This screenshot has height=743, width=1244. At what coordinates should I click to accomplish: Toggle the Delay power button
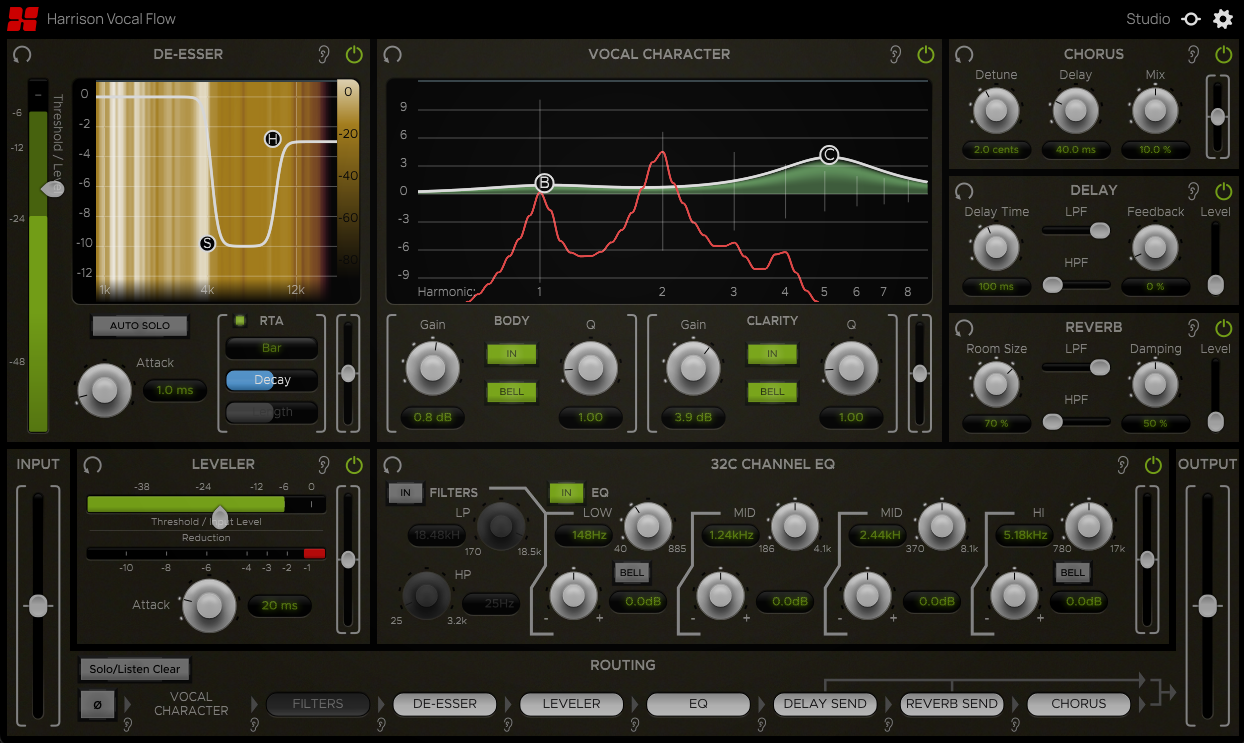[x=1223, y=191]
